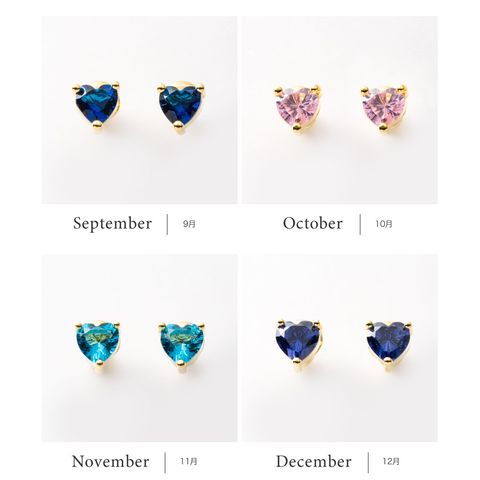Select the left September dark blue heart earring
480x480 pixels.
(x=96, y=105)
